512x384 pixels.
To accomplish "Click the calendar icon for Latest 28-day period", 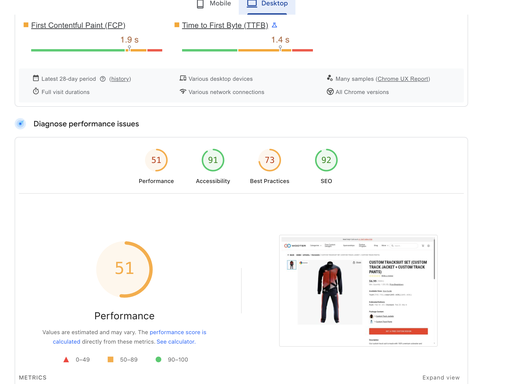I will pos(36,78).
